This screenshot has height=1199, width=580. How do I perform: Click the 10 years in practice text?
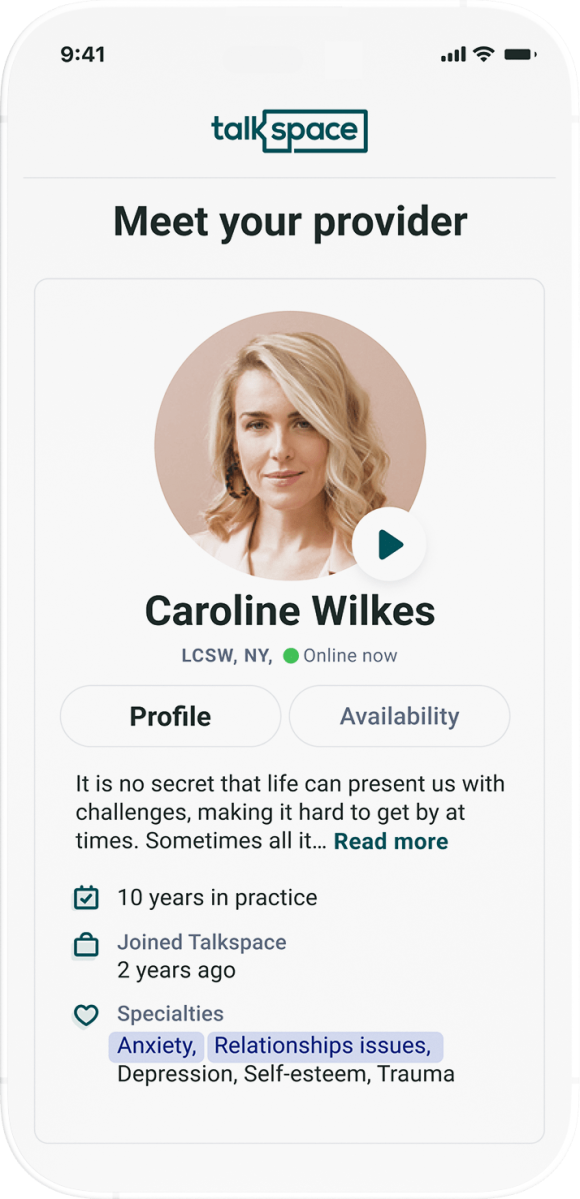click(217, 898)
